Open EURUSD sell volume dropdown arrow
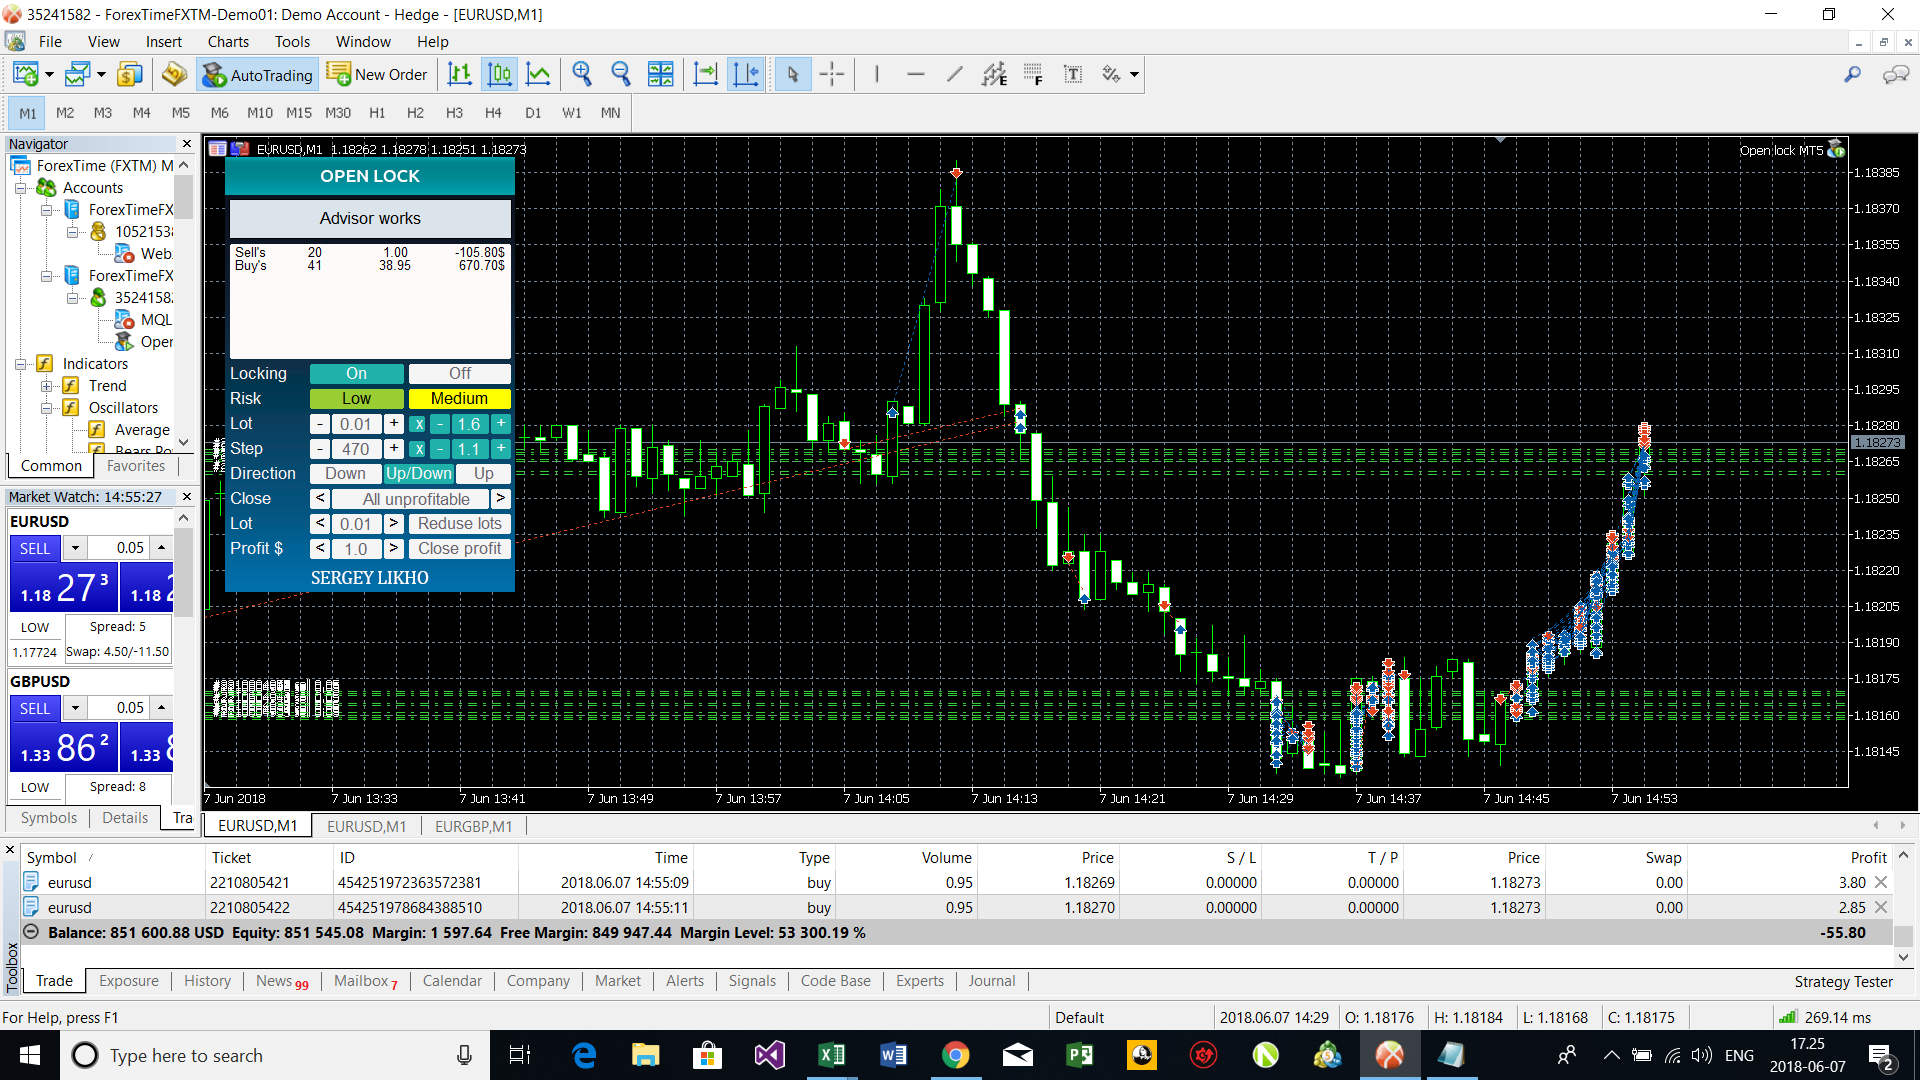 coord(75,548)
